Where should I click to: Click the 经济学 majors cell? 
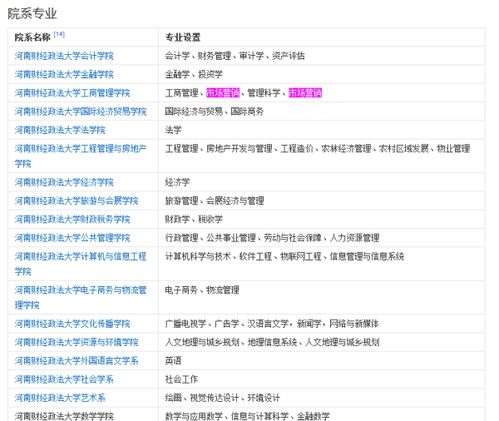click(322, 182)
